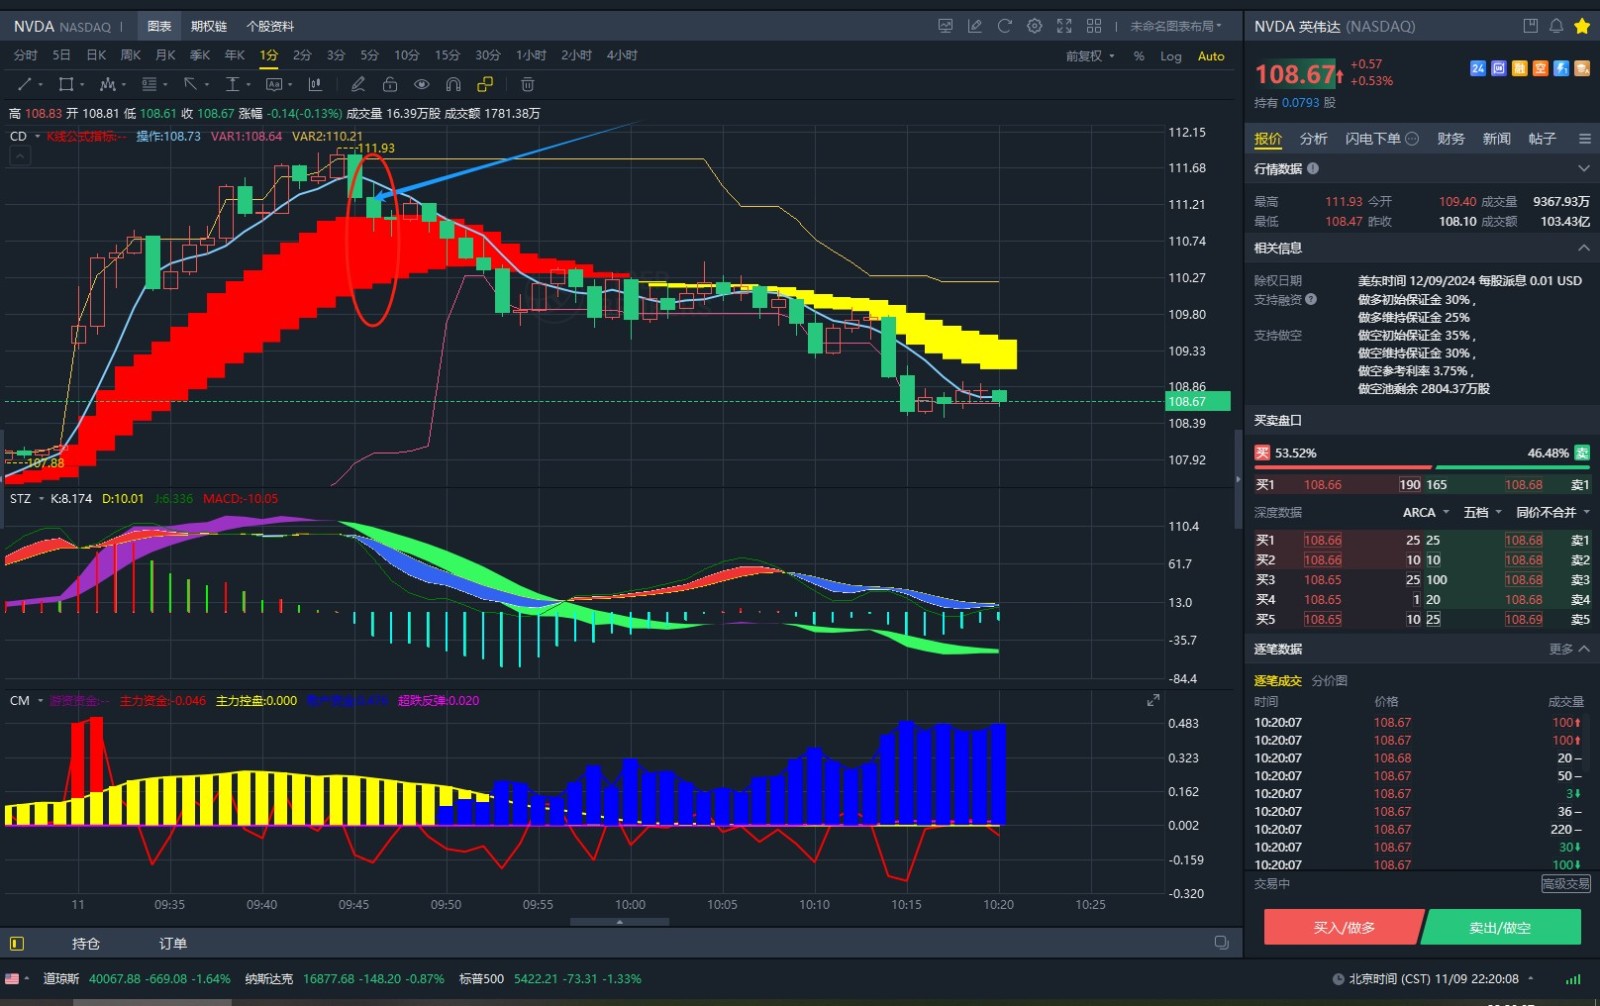Screen dimensions: 1600x1006
Task: Click the blue 24 hour trading badge
Action: click(x=1478, y=68)
